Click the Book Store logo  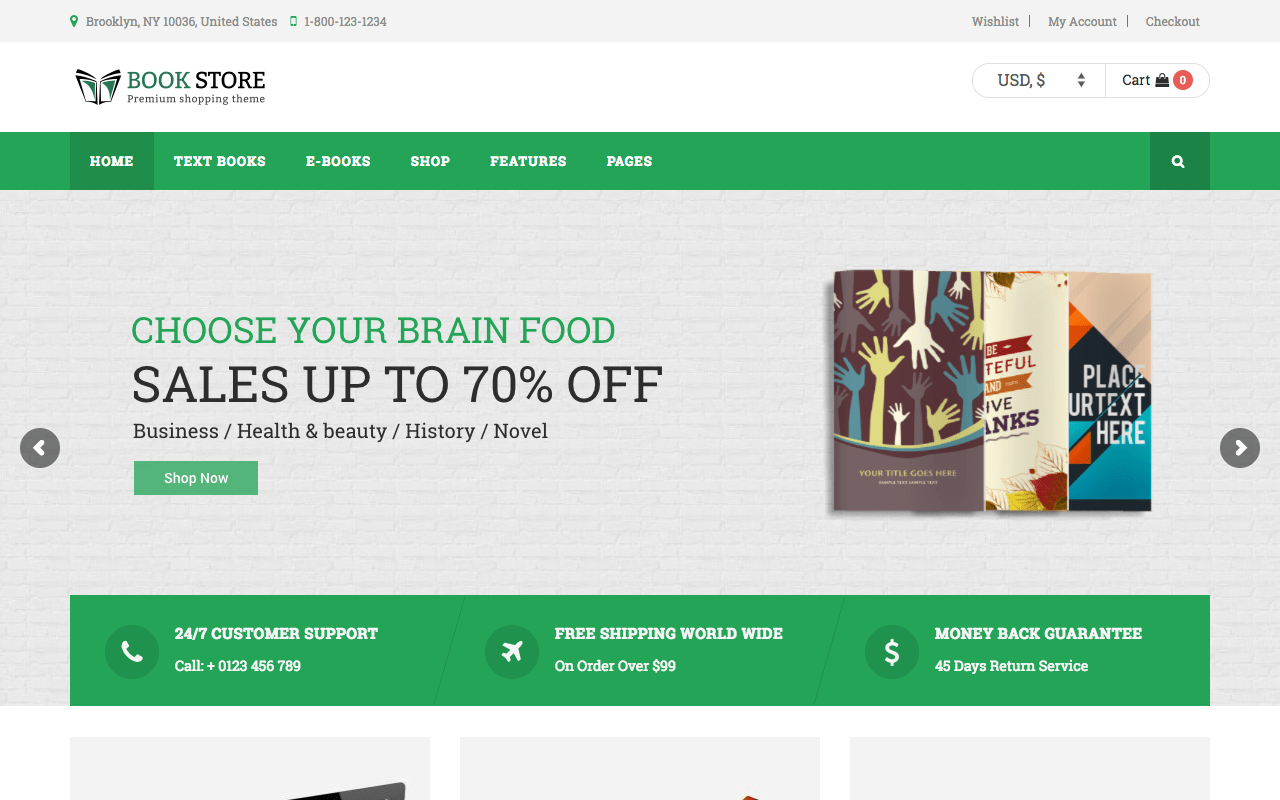click(x=170, y=86)
